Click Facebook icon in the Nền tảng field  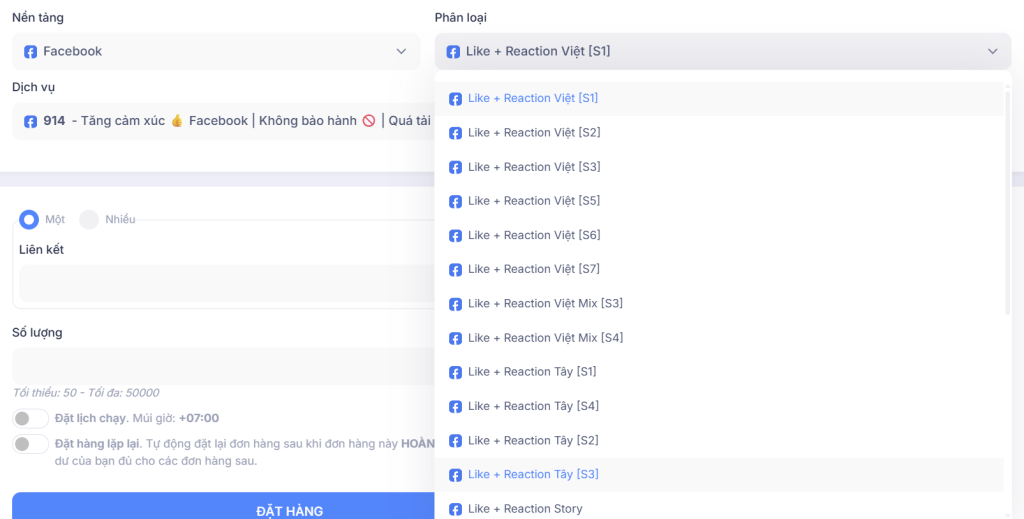pyautogui.click(x=31, y=52)
